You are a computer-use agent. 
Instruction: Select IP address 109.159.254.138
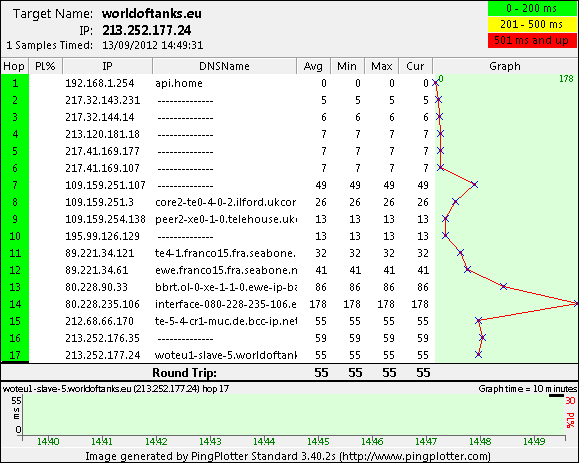pos(105,219)
